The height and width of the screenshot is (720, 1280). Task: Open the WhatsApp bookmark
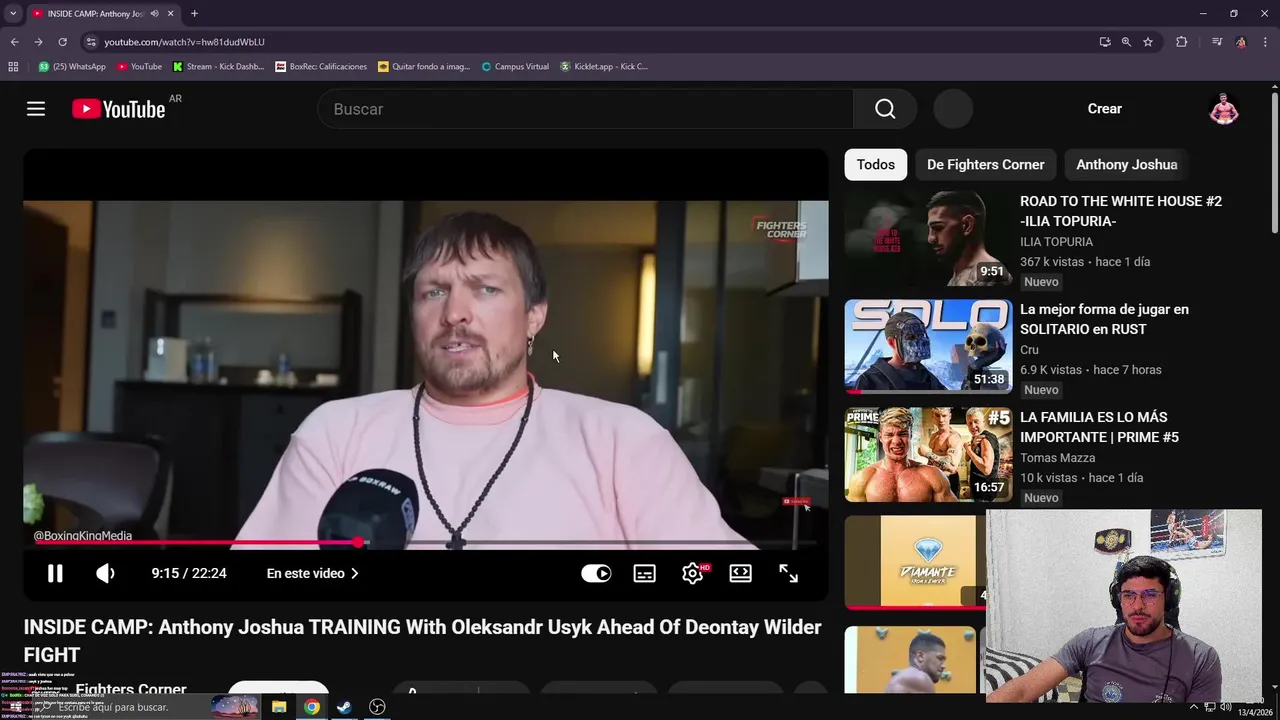(72, 67)
